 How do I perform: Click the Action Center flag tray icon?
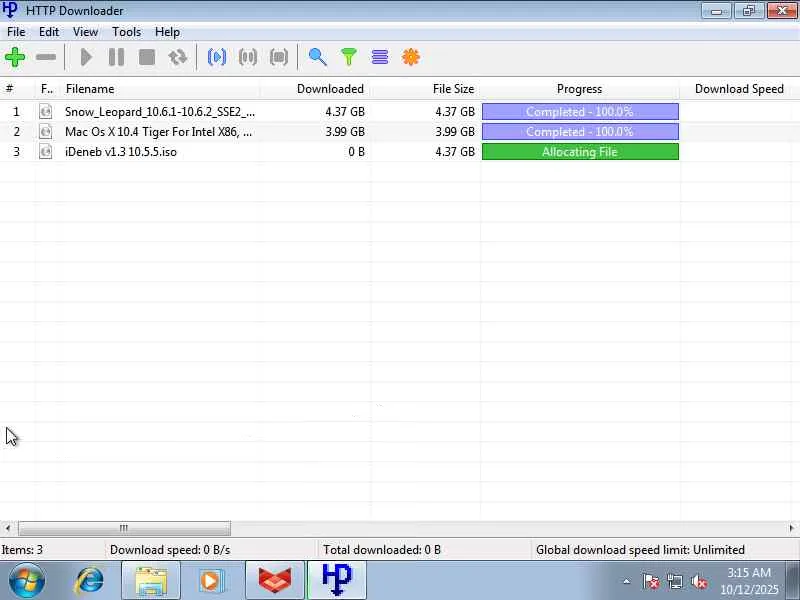(651, 582)
